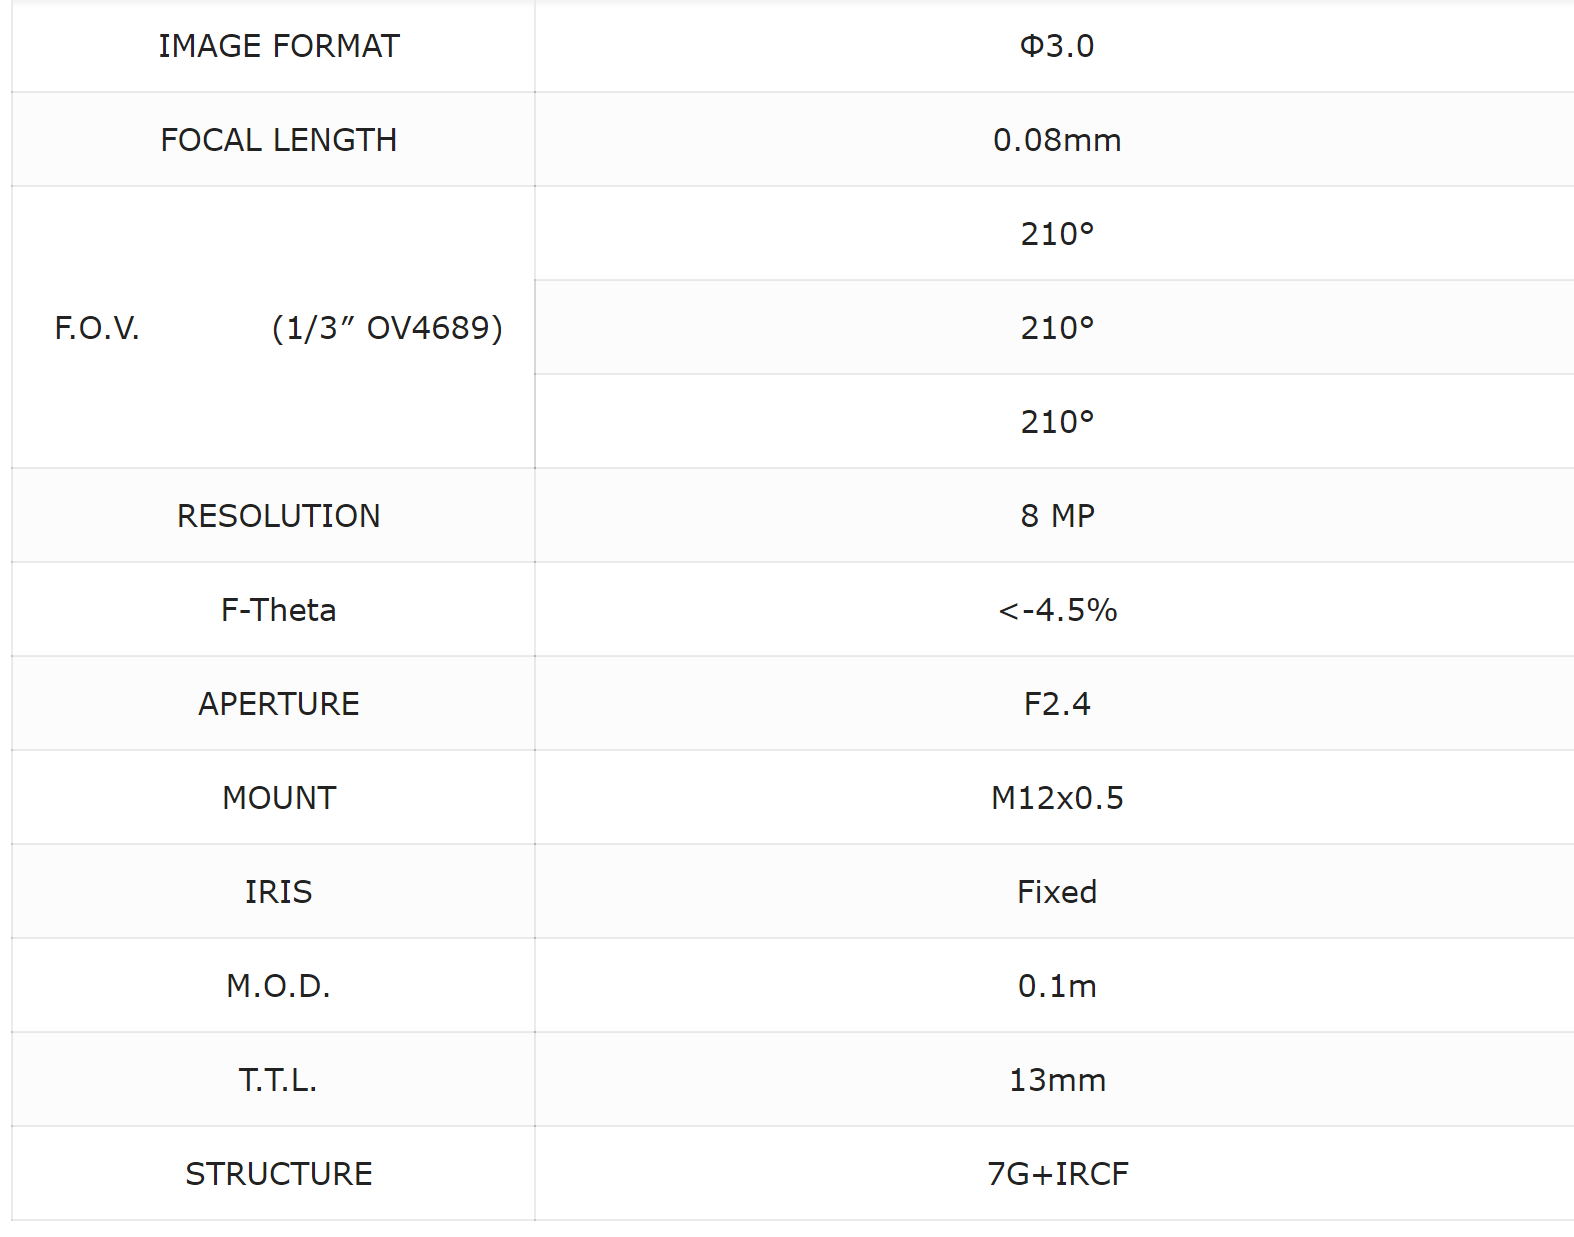Select the F2.4 aperture value
1574x1237 pixels.
1057,704
